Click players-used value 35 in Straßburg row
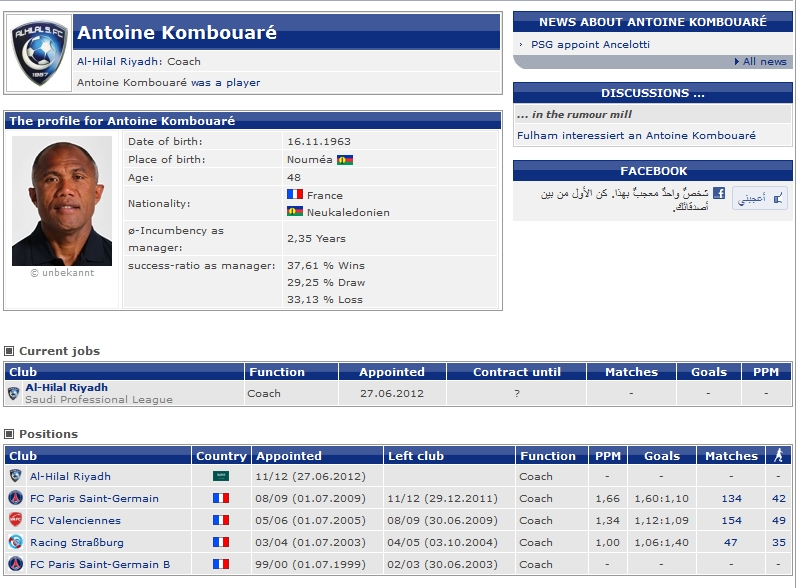The image size is (796, 588). pyautogui.click(x=778, y=542)
